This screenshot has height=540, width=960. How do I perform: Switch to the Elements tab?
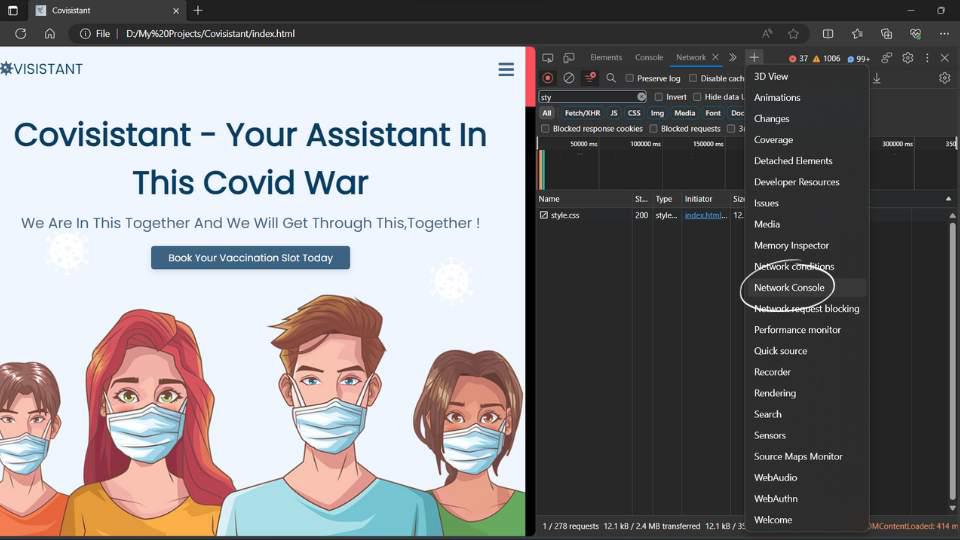(606, 58)
